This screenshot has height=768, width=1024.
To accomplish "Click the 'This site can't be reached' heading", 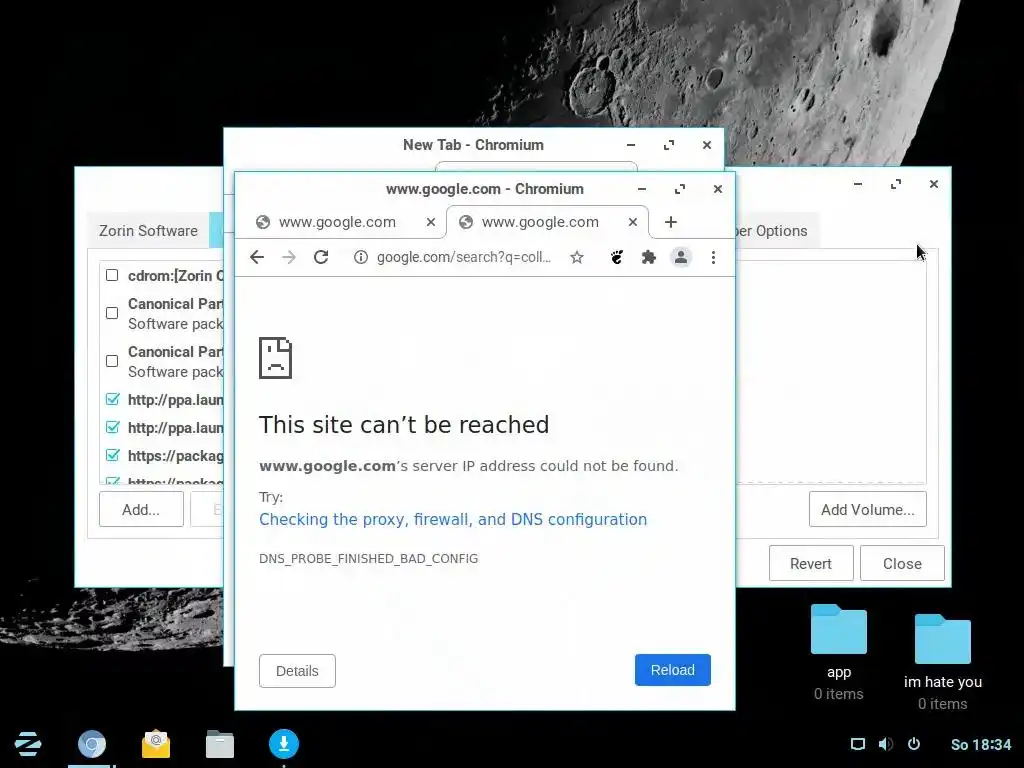I will pyautogui.click(x=404, y=424).
